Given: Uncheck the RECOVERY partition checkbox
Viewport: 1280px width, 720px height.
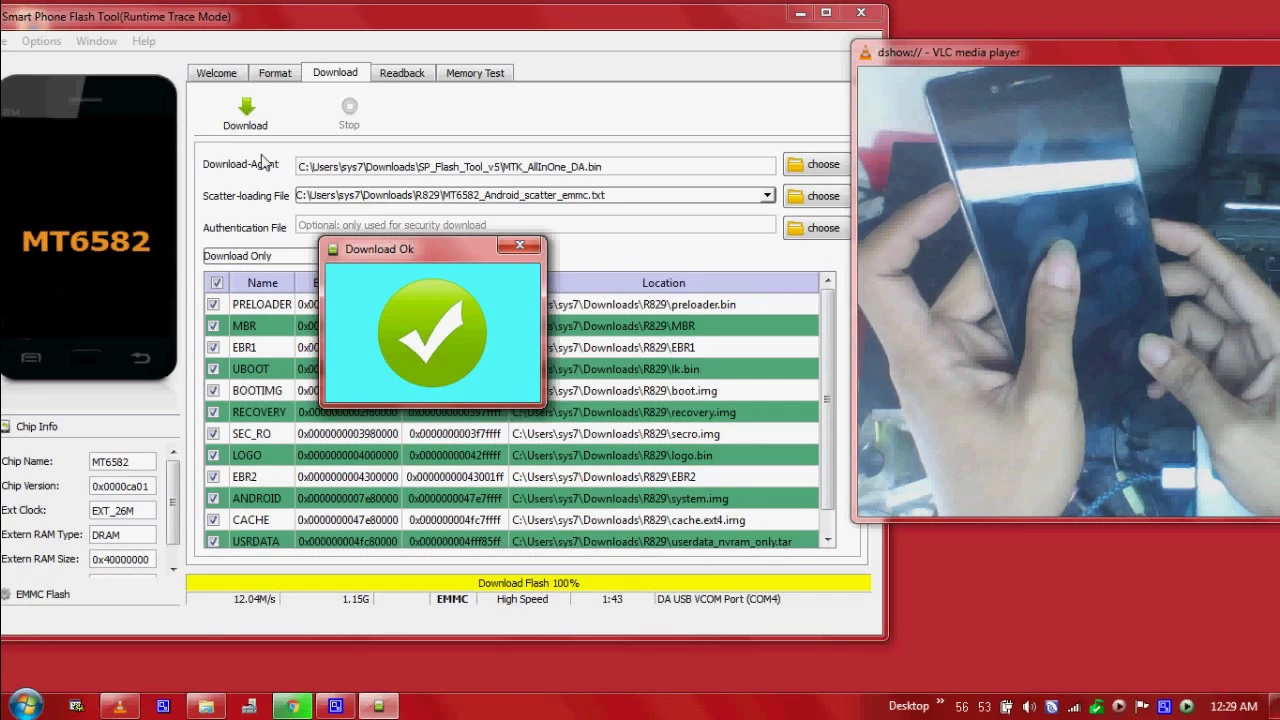Looking at the screenshot, I should [213, 412].
